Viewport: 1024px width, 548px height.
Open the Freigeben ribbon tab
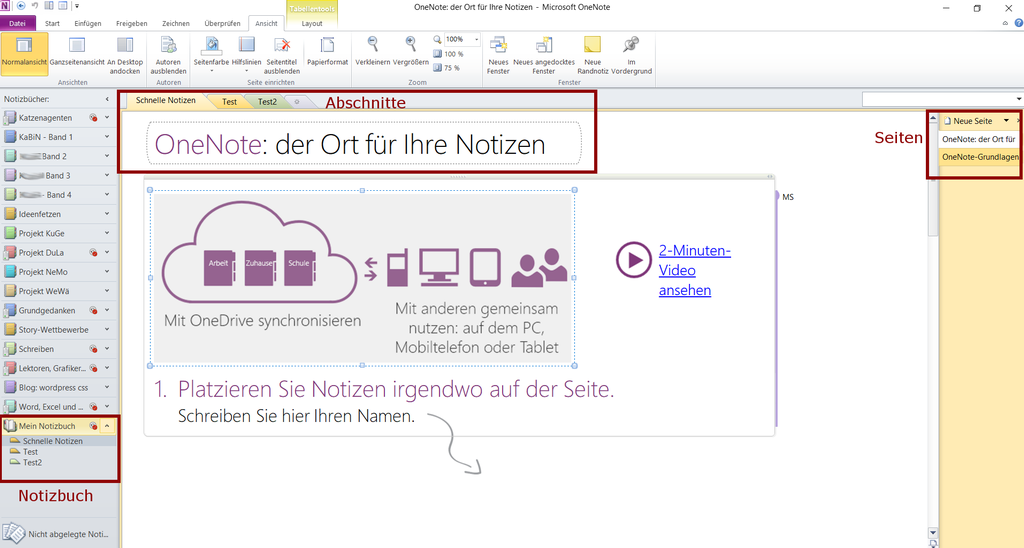point(131,24)
